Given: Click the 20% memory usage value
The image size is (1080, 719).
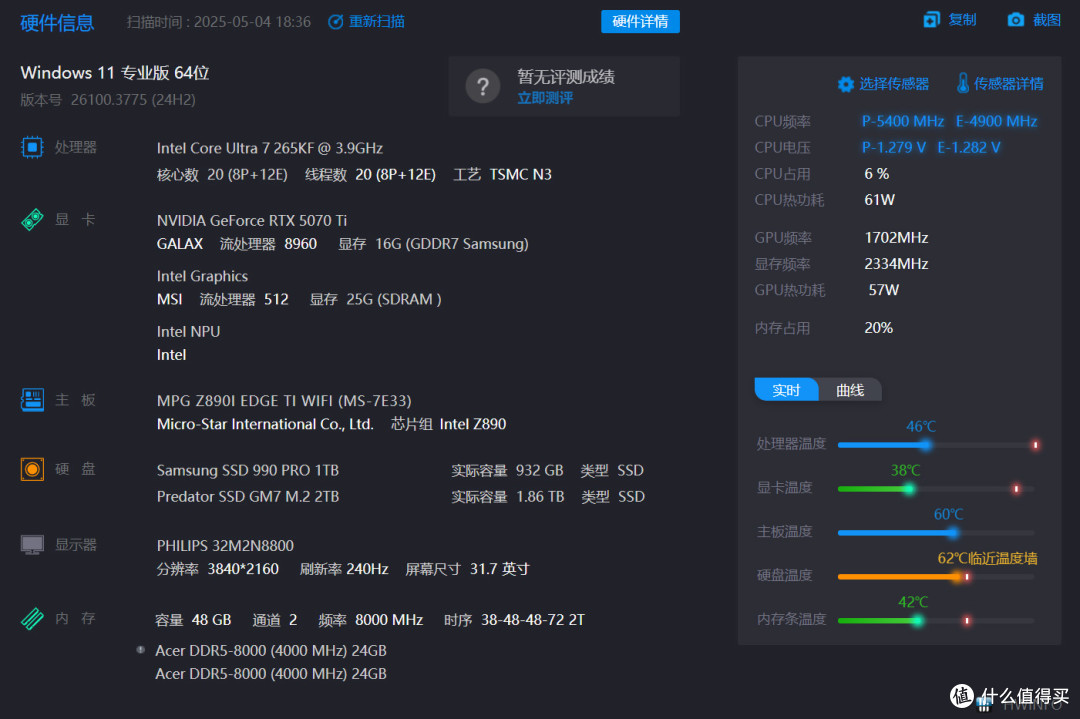Looking at the screenshot, I should pyautogui.click(x=878, y=328).
